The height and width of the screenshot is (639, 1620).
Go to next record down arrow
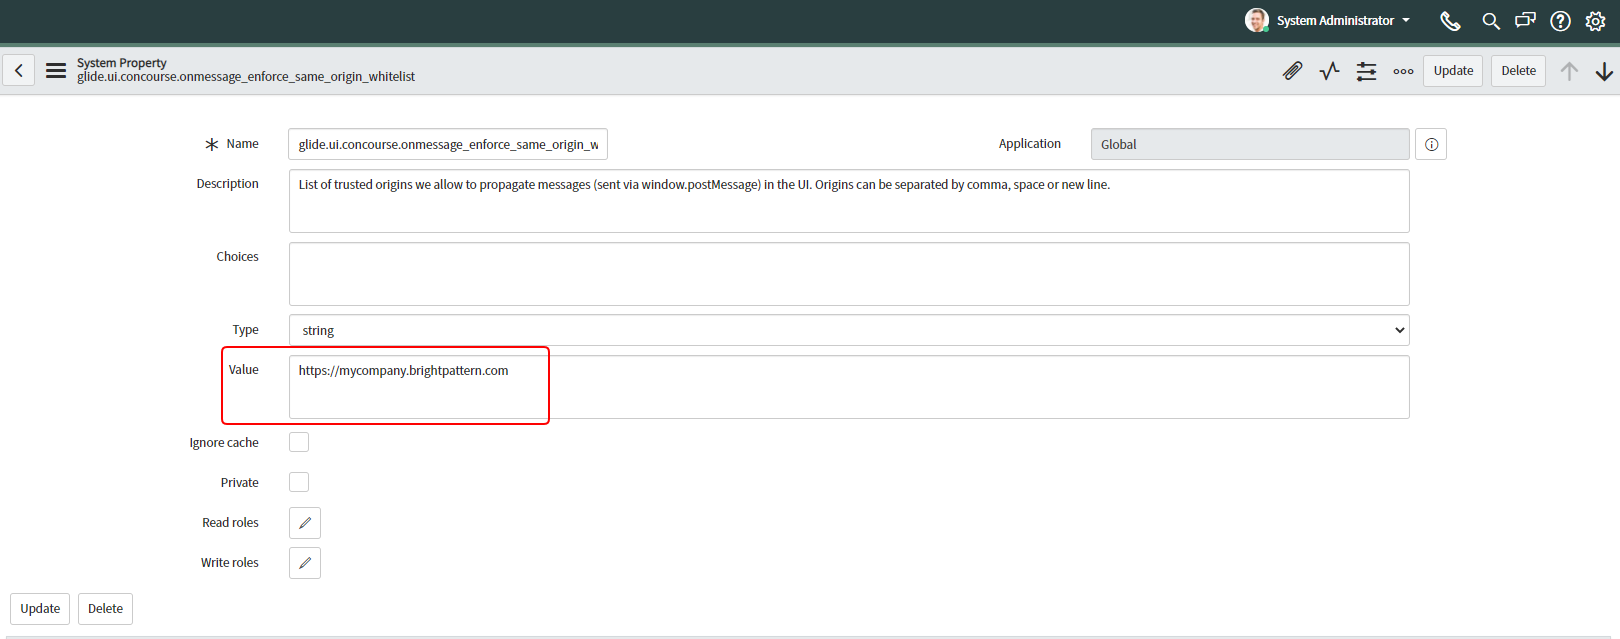click(x=1604, y=71)
